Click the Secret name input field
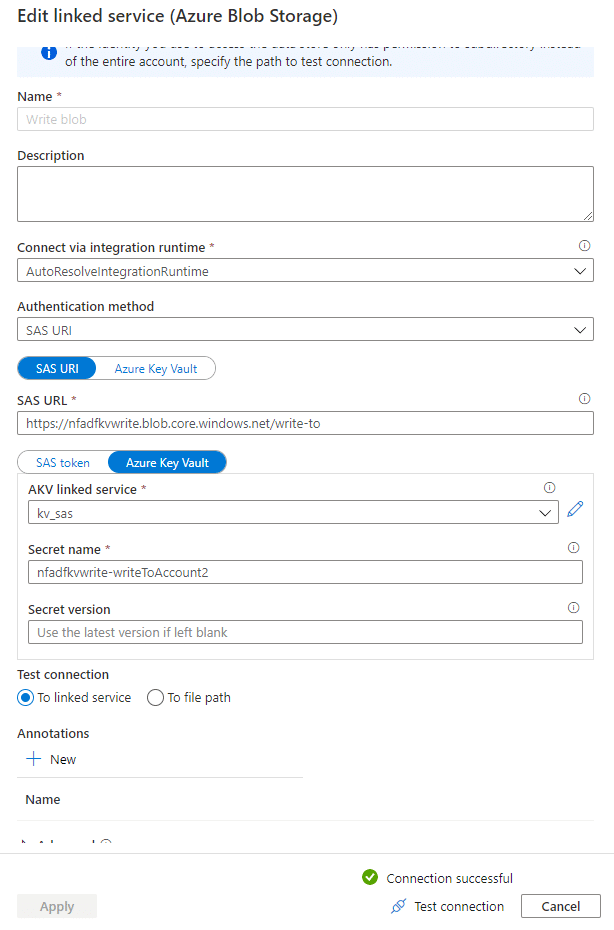Image resolution: width=614 pixels, height=930 pixels. pos(305,572)
